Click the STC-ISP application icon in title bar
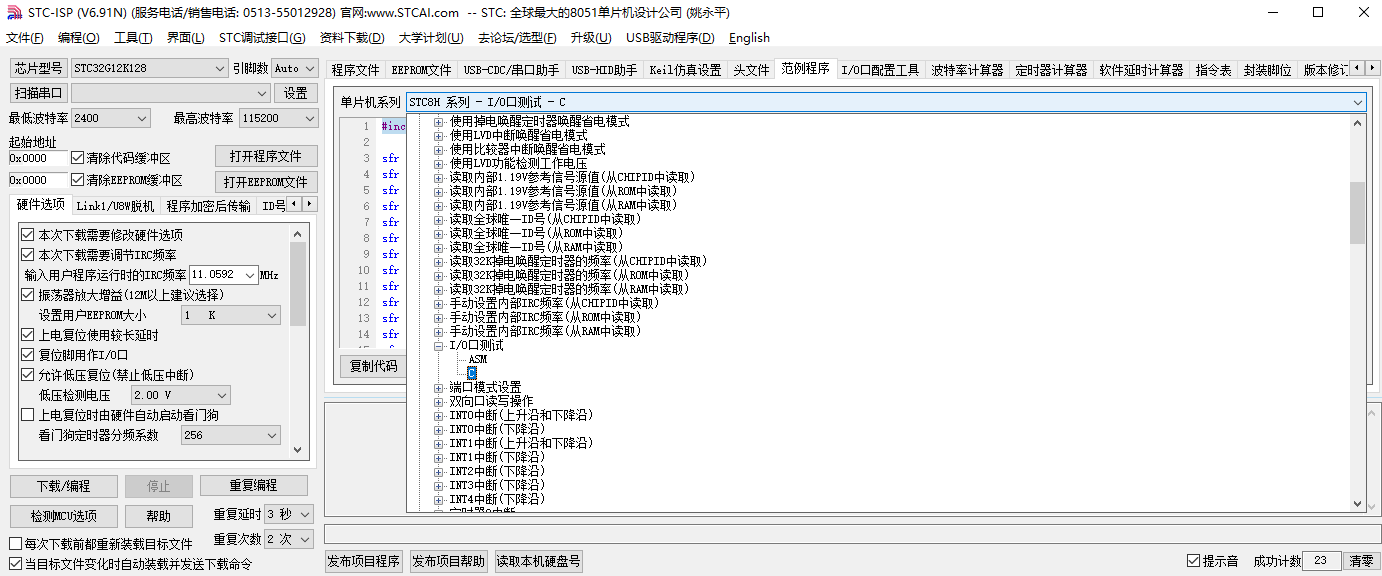Viewport: 1382px width, 576px height. coord(13,13)
